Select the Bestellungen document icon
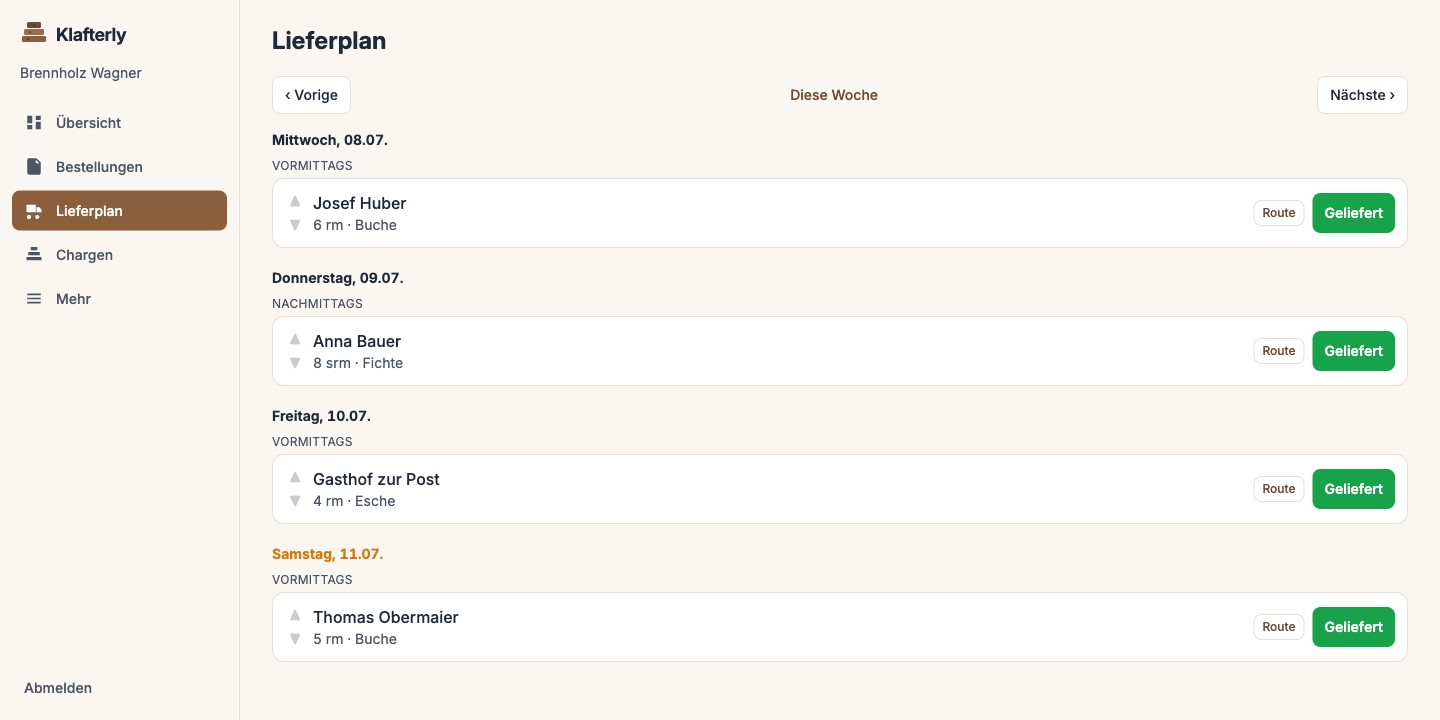 click(x=34, y=167)
